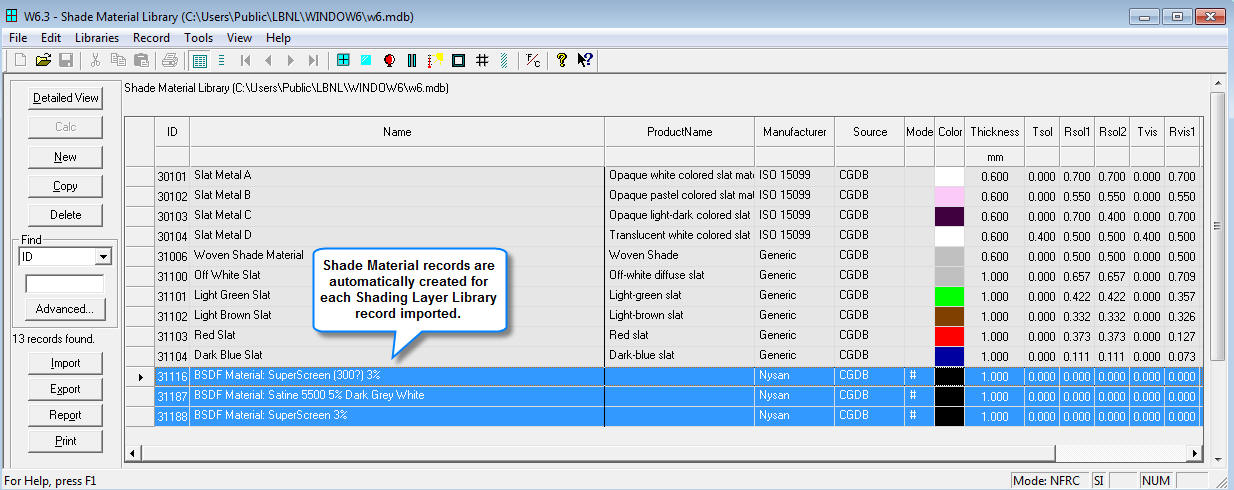Open the Help menu
The height and width of the screenshot is (490, 1234).
(279, 38)
